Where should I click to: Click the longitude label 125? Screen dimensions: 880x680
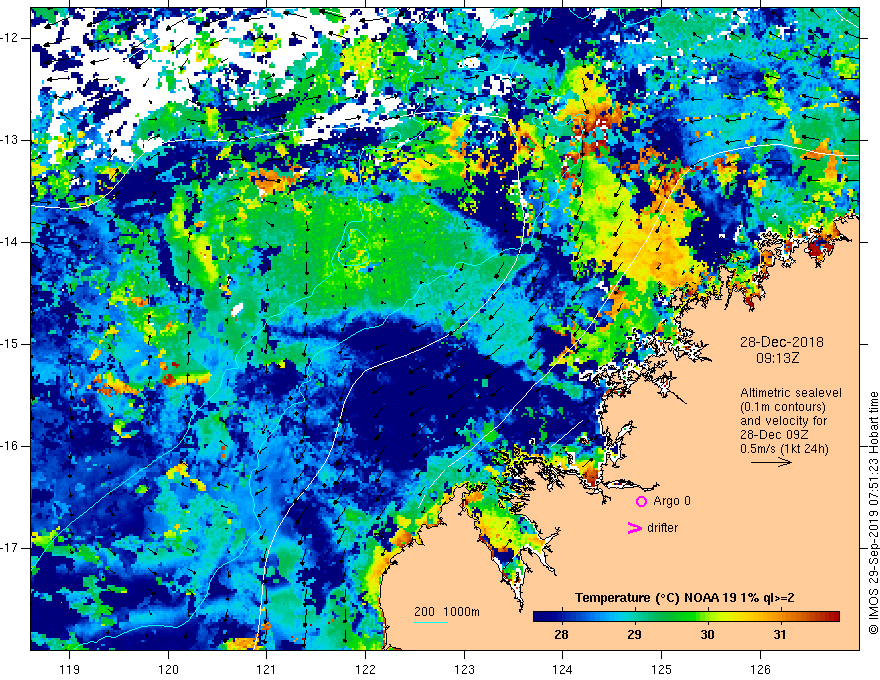coord(662,669)
